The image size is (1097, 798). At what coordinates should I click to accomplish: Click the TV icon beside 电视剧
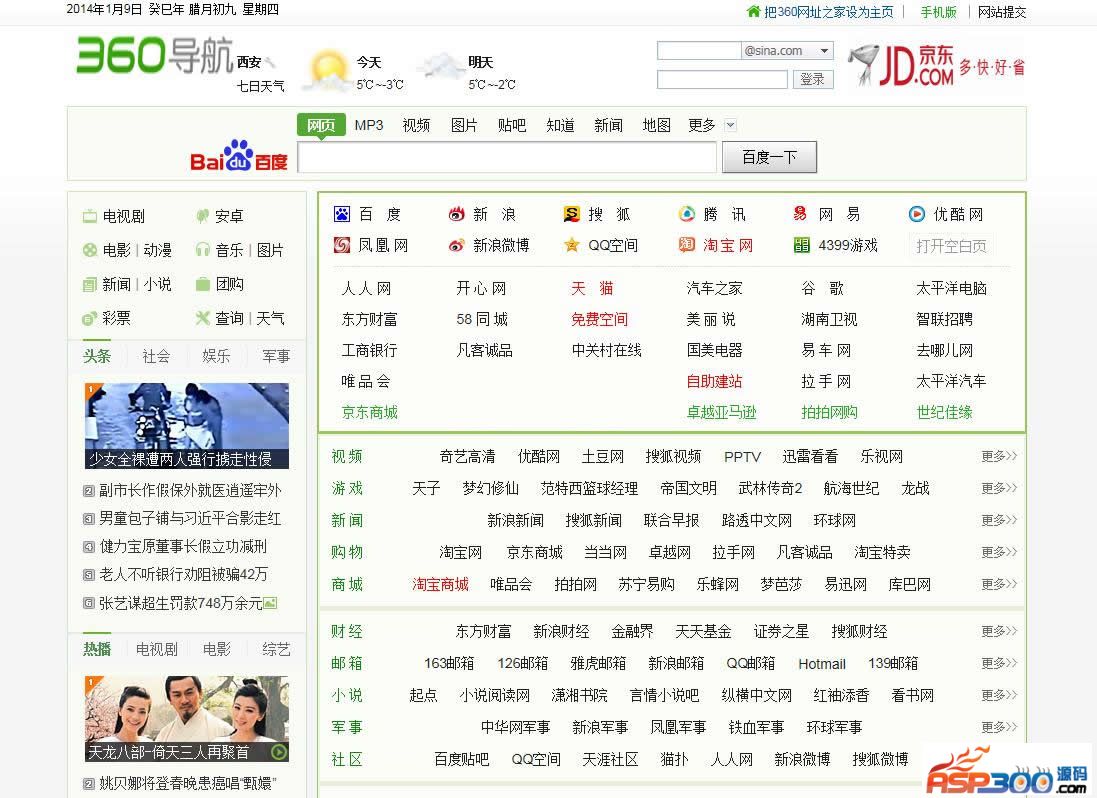(x=90, y=216)
